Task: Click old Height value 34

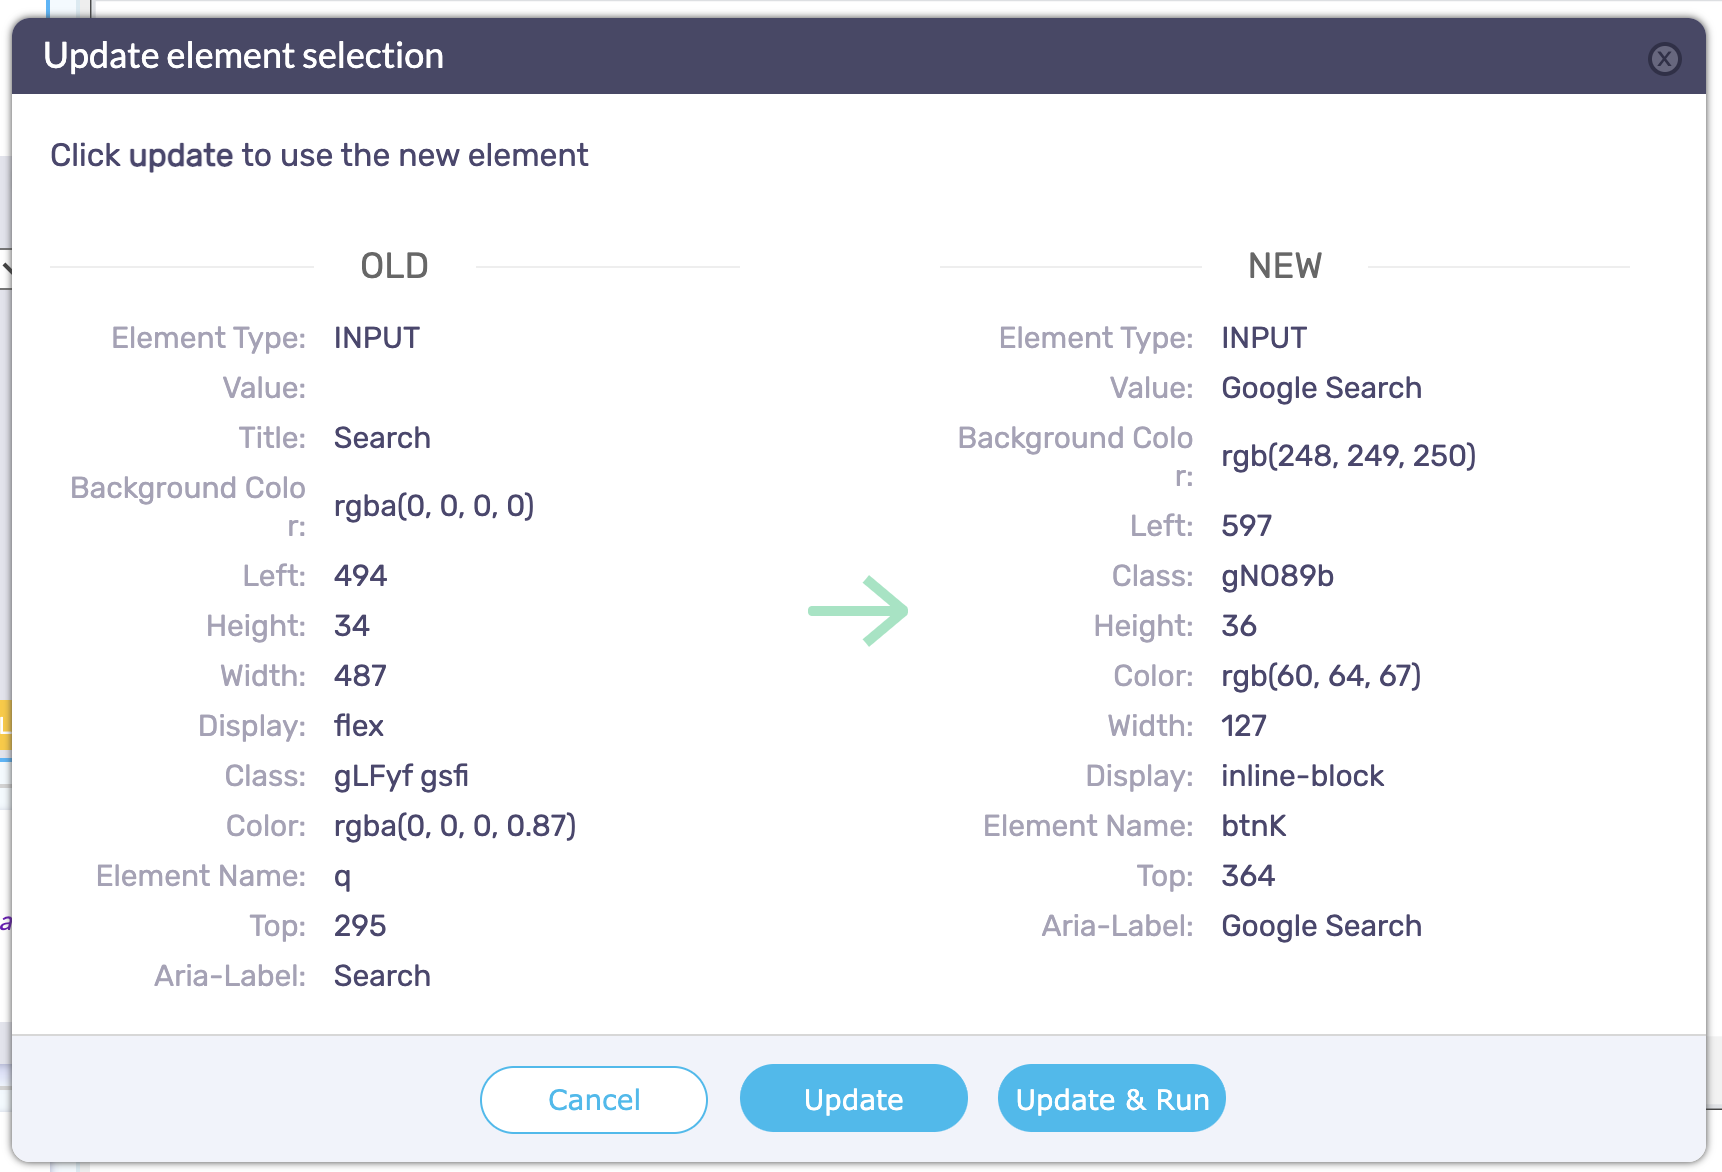Action: point(352,626)
